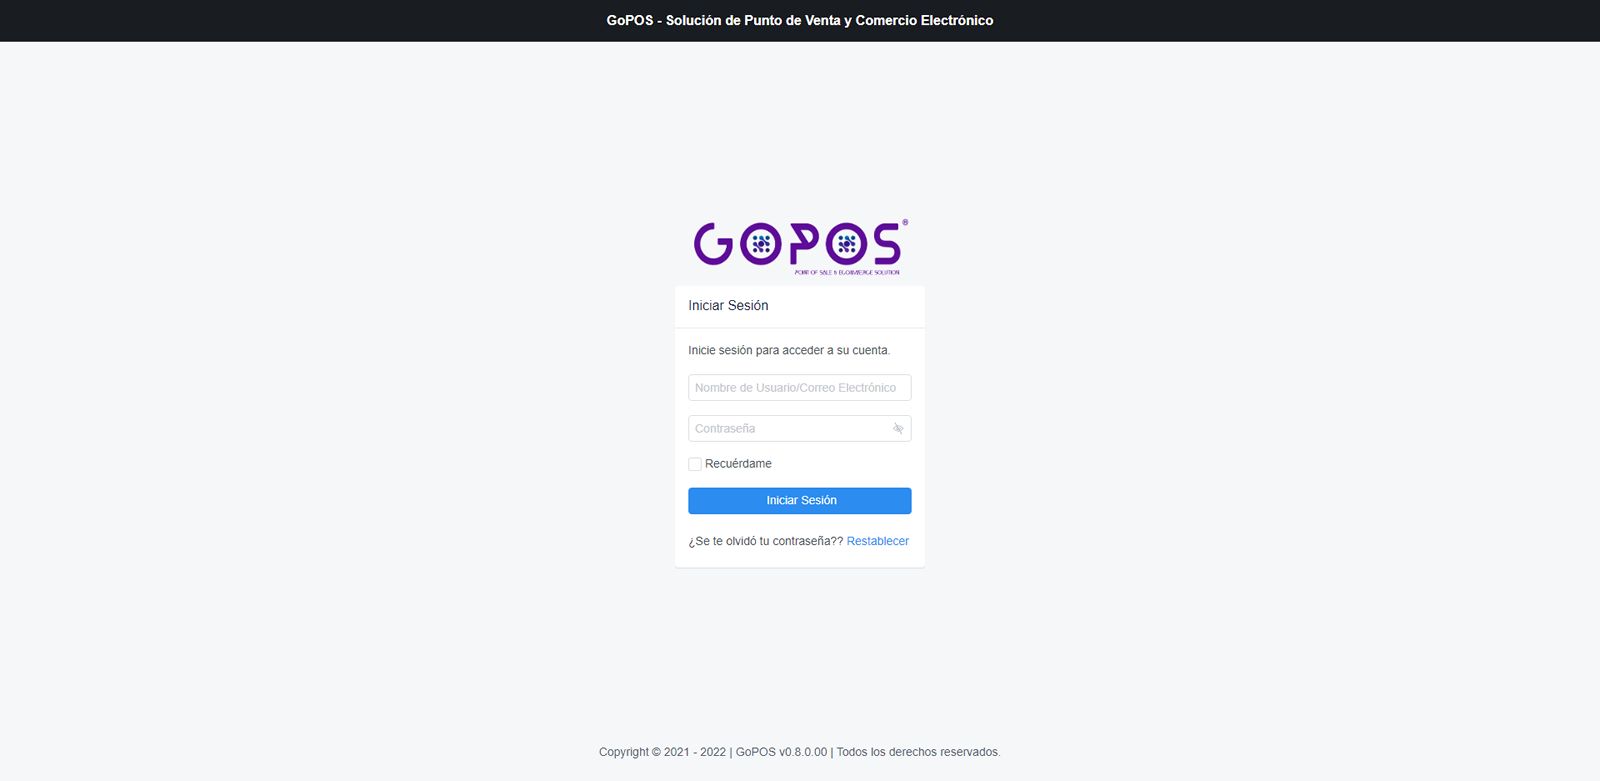Enable the Recuérdame checkbox
This screenshot has width=1600, height=781.
[x=695, y=464]
